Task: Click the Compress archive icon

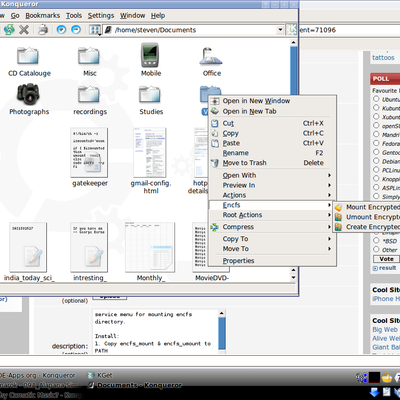Action: 215,227
